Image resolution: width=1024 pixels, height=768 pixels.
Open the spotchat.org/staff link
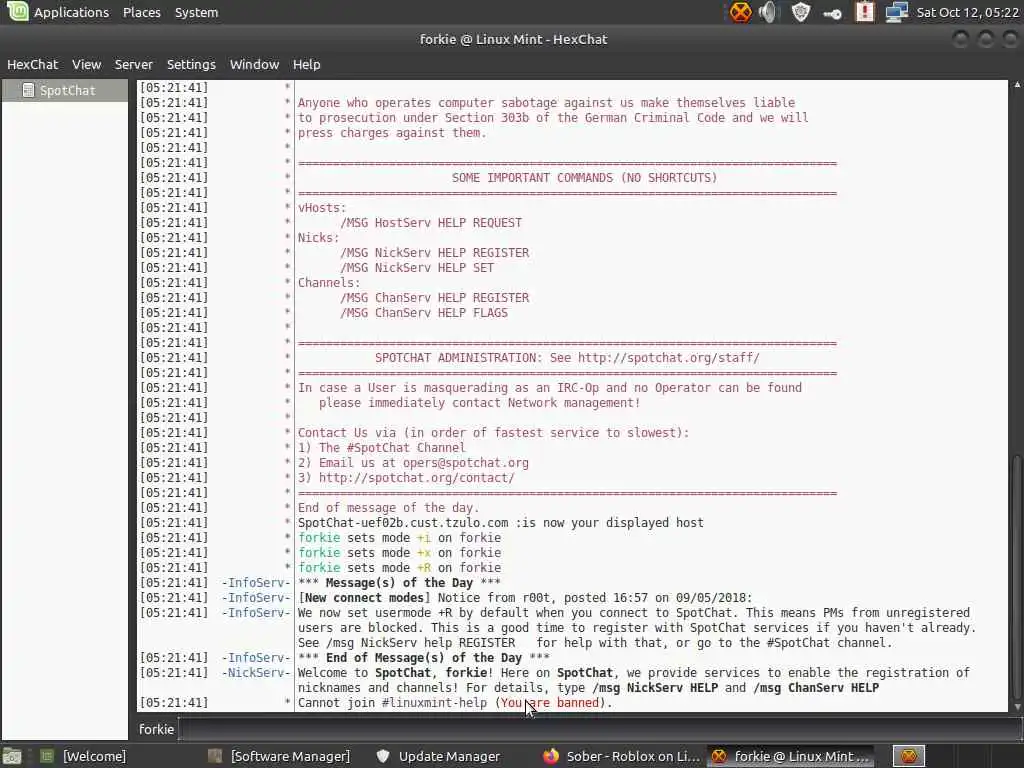point(669,357)
